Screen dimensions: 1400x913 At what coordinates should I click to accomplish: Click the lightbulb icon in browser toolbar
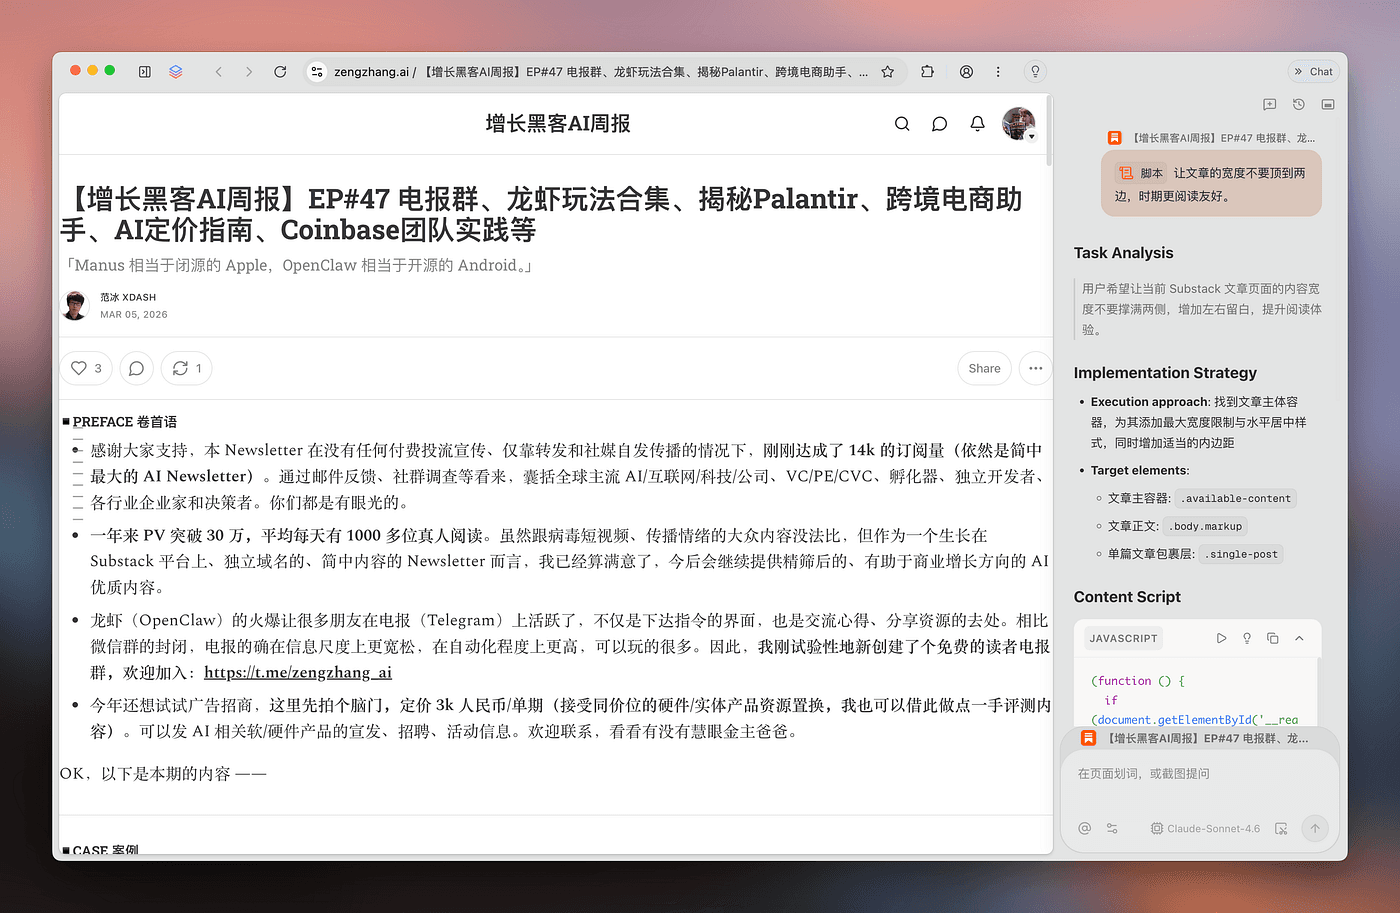point(1035,72)
